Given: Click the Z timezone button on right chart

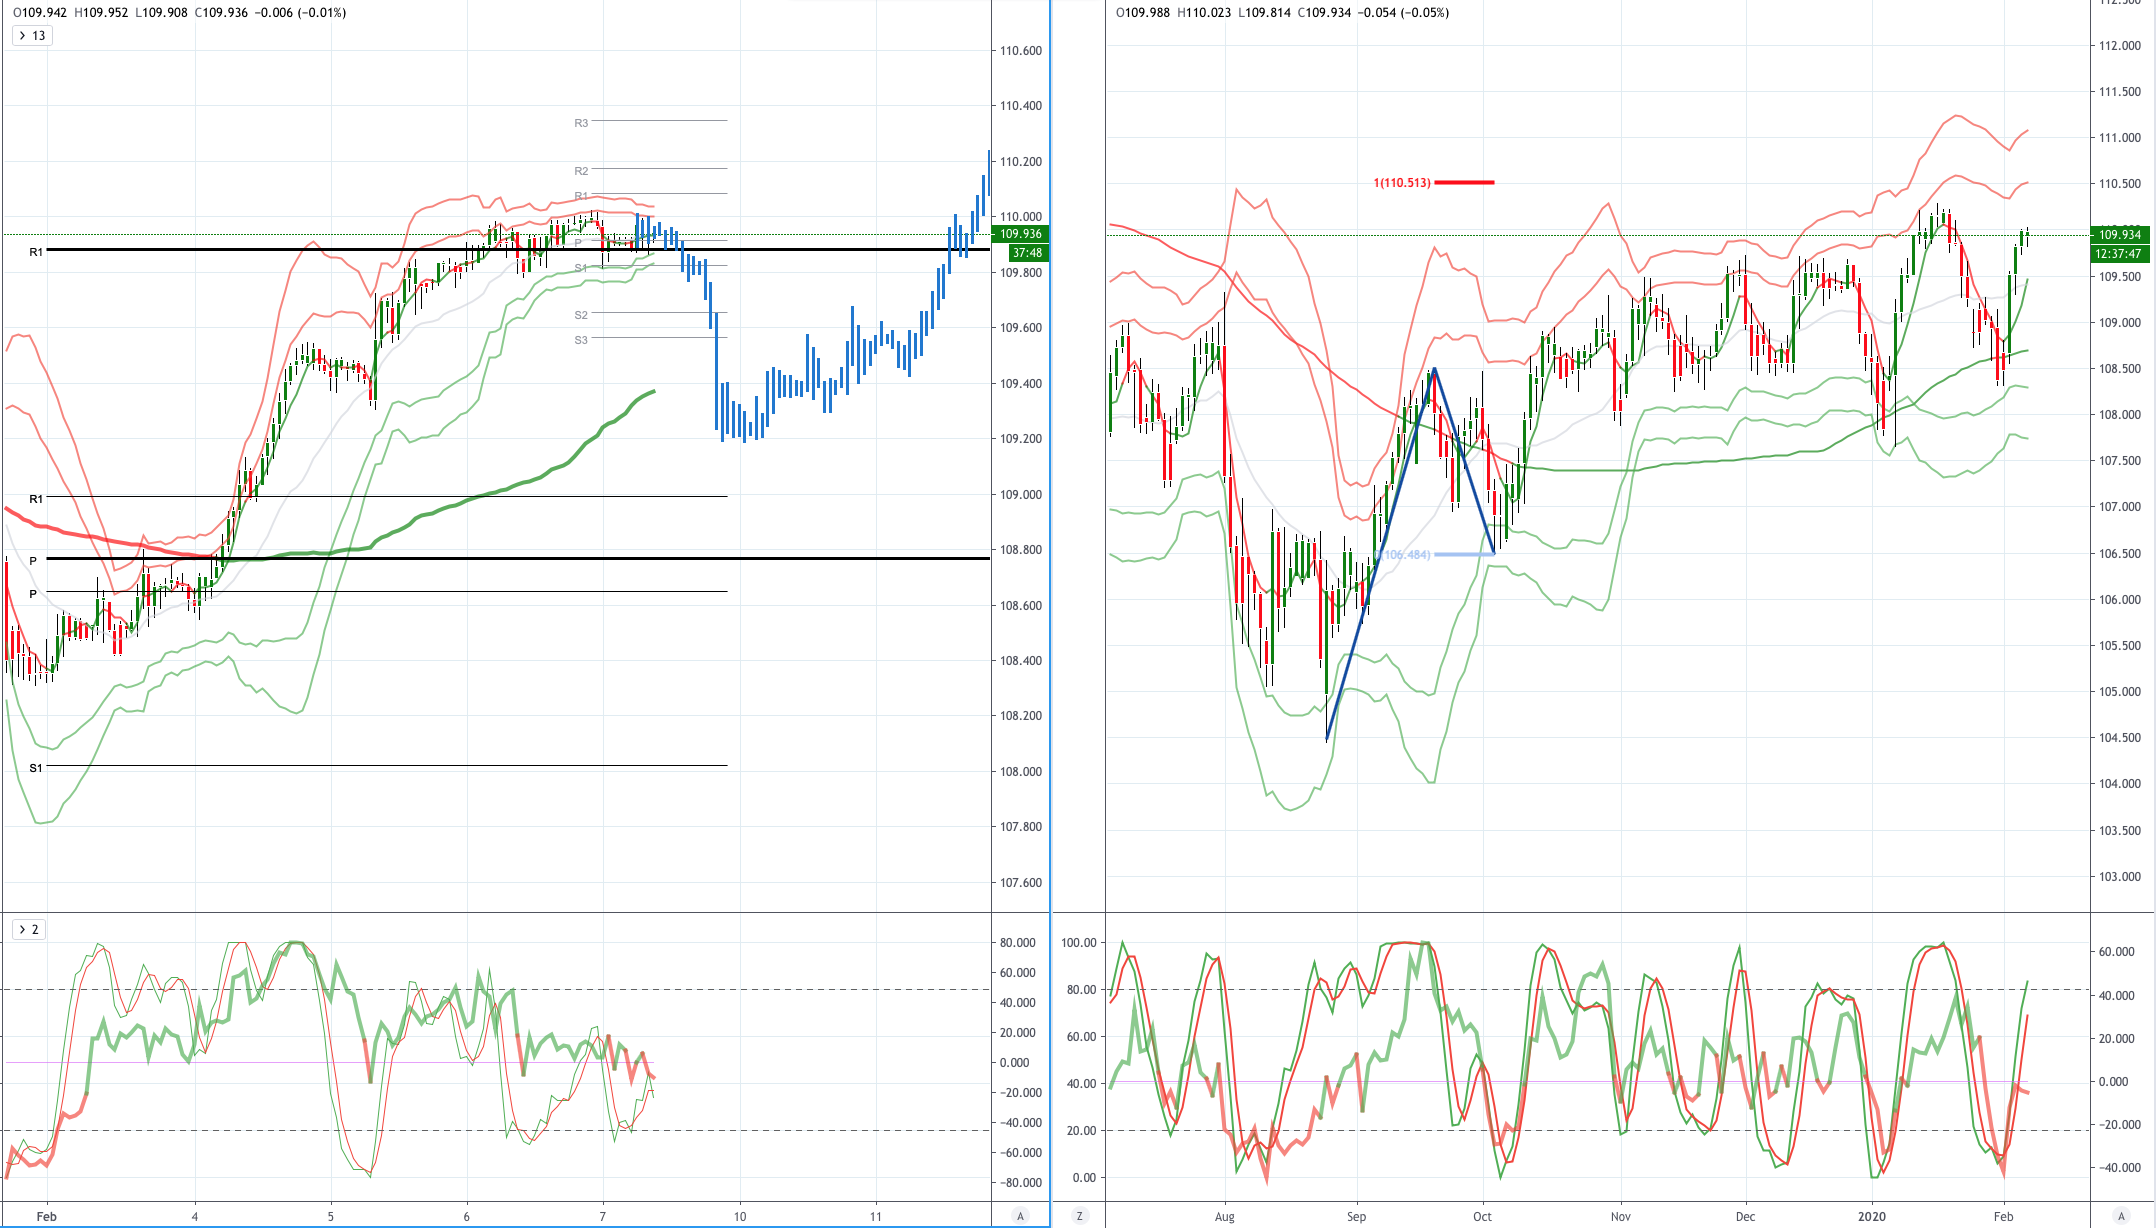Looking at the screenshot, I should point(1079,1215).
